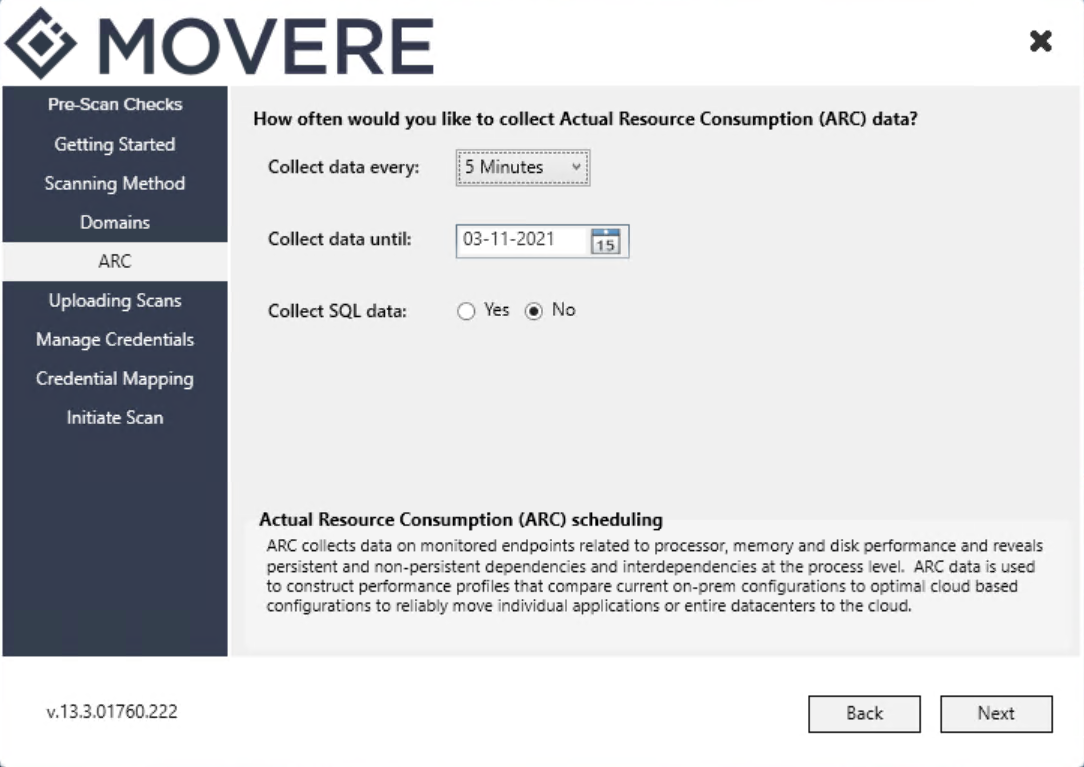Click the ARC description paragraph
1084x767 pixels.
tap(655, 576)
